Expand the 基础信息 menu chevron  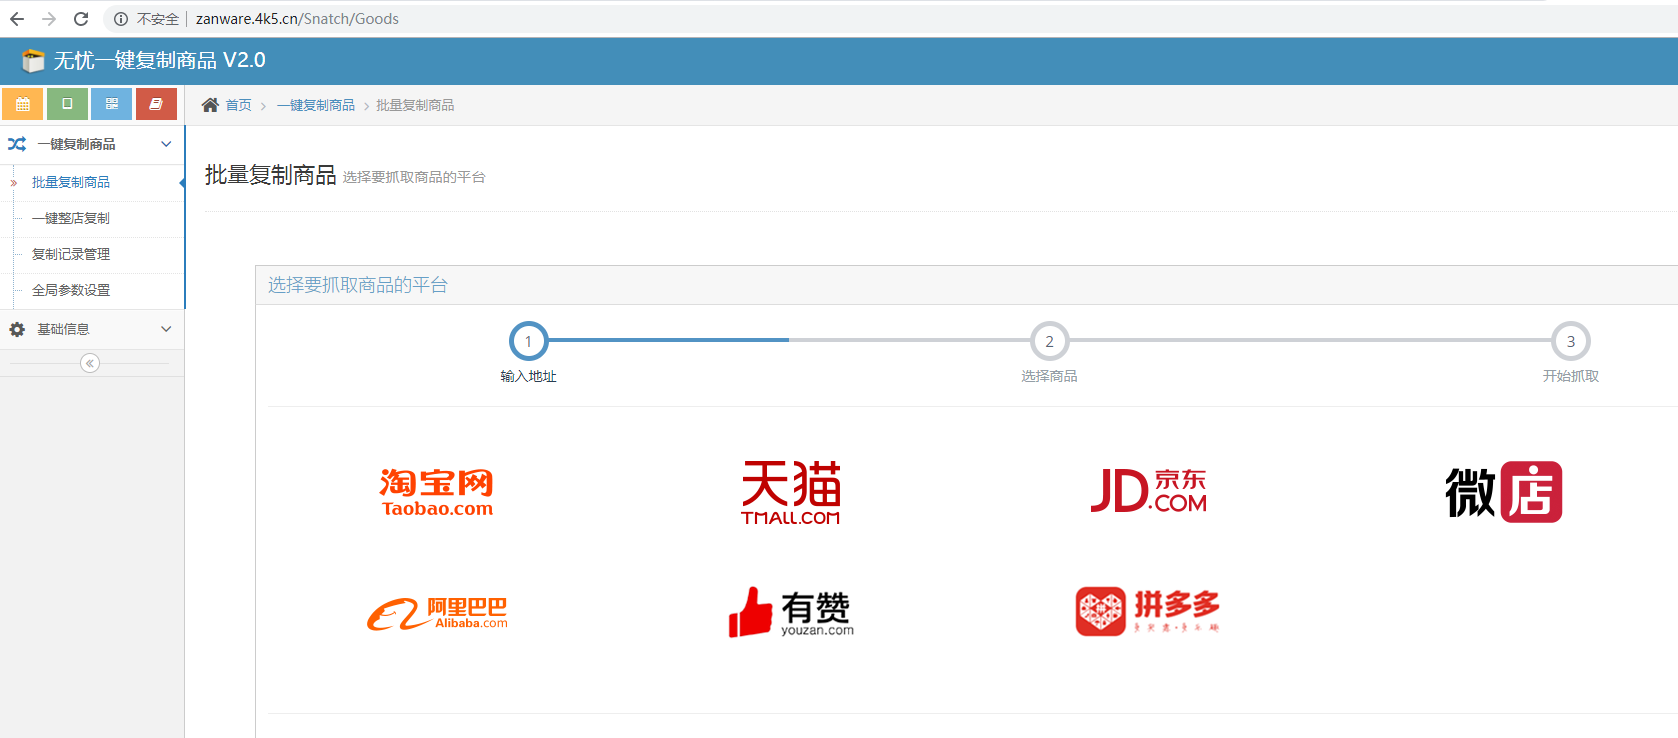pos(166,329)
